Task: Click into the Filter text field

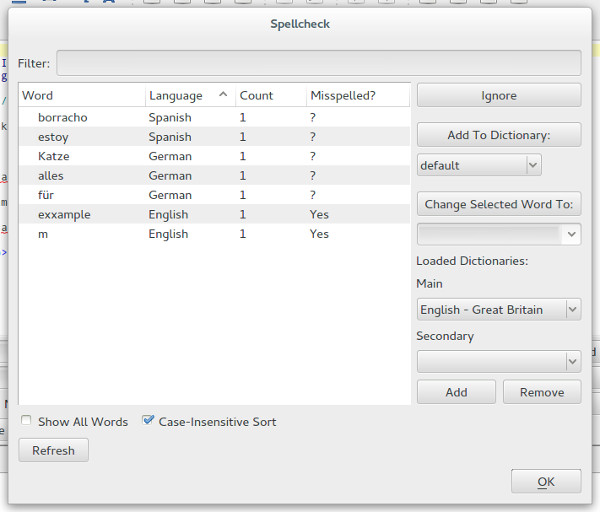Action: pyautogui.click(x=318, y=63)
